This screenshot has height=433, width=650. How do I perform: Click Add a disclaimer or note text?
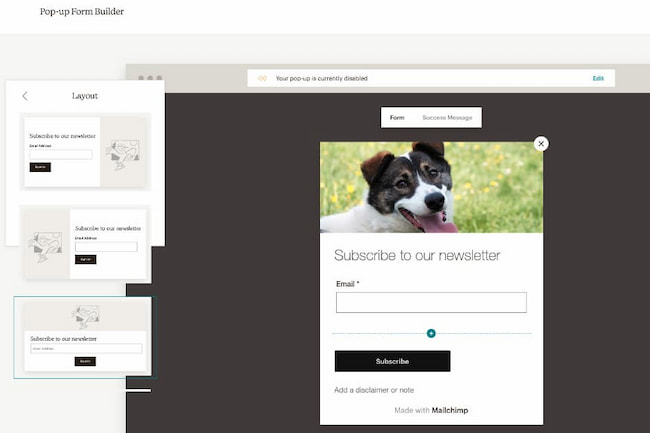tap(374, 390)
